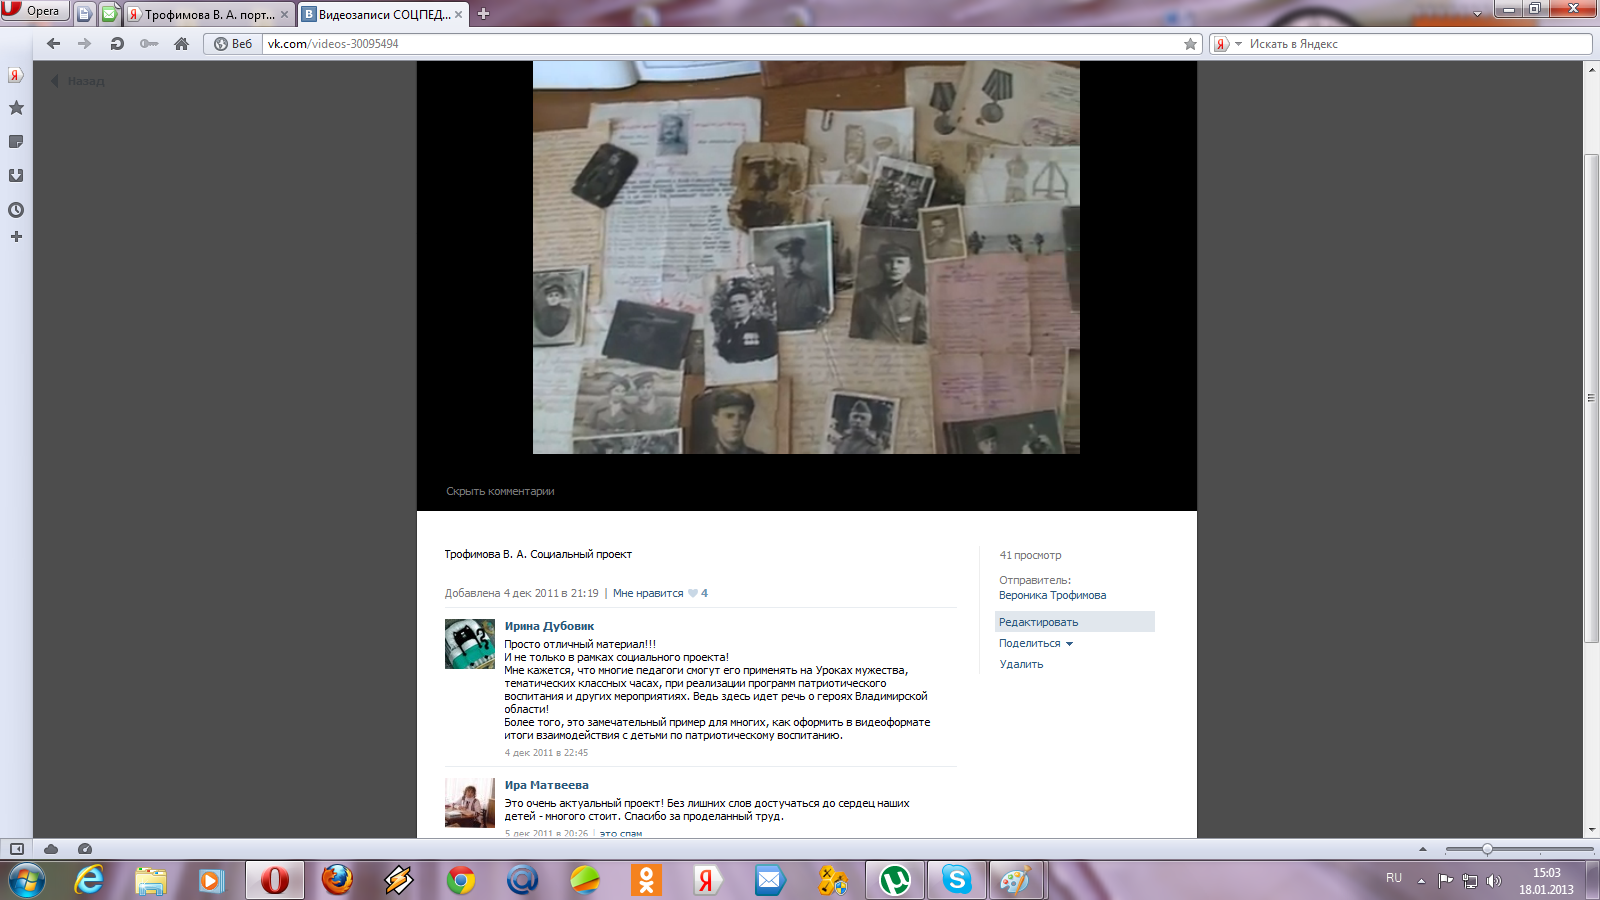Close the Трофимова В. А. tab

coord(285,15)
